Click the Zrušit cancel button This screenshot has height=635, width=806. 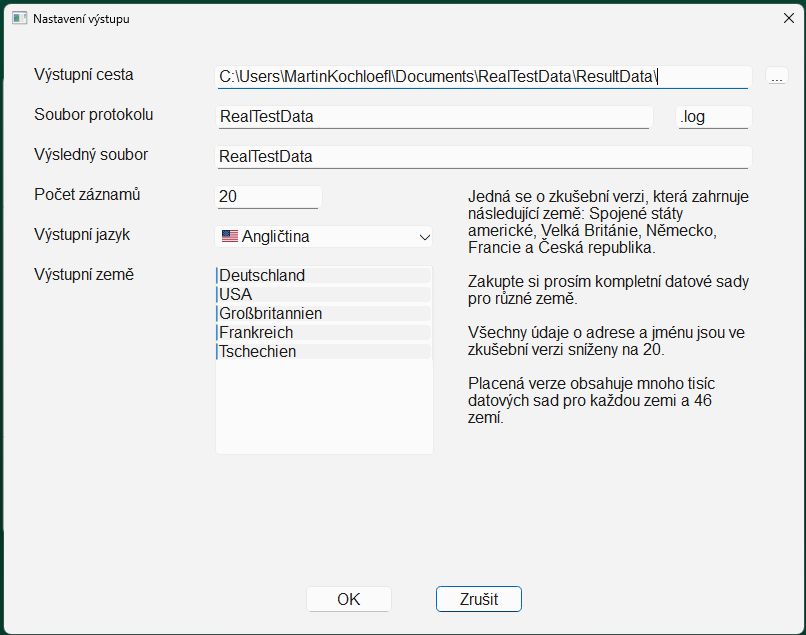(x=479, y=599)
